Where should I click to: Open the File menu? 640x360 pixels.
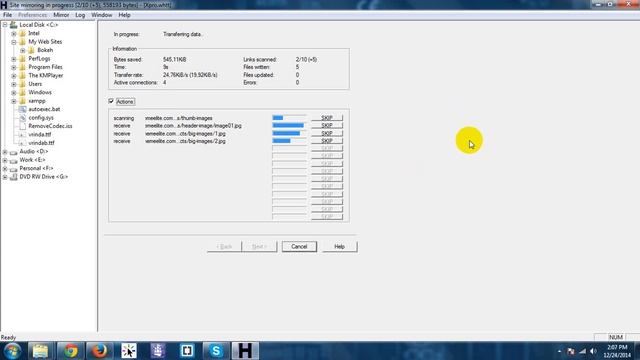7,15
